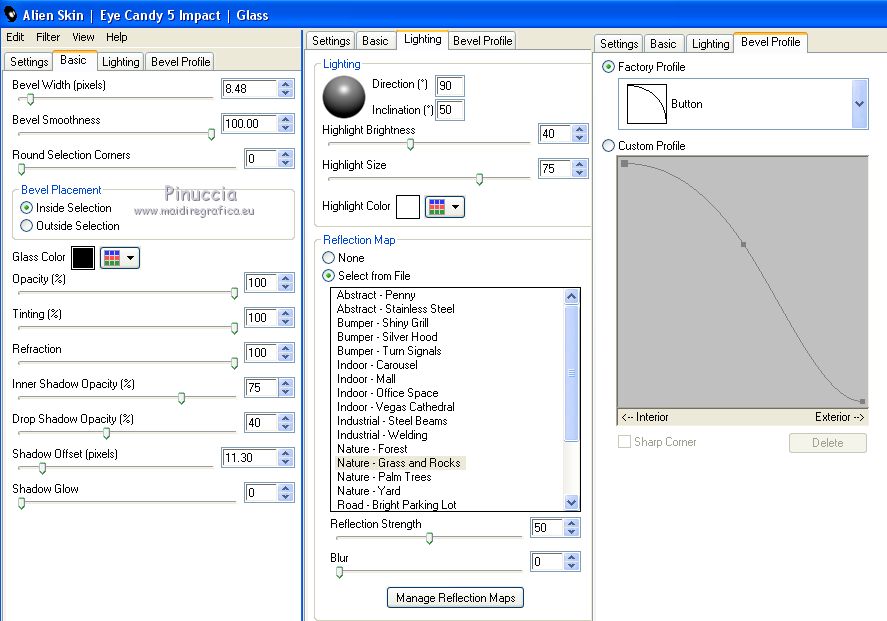Click the Inclination angle input field
This screenshot has width=887, height=621.
pos(450,110)
